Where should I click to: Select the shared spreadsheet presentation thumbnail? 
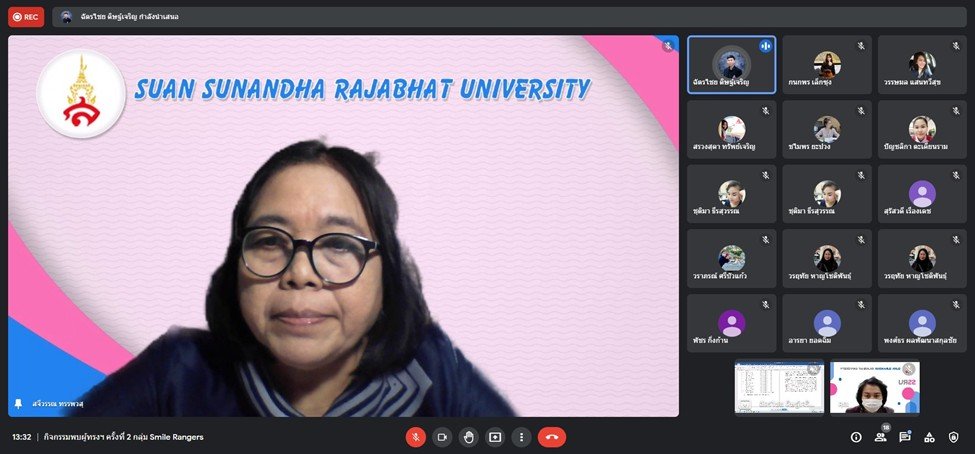point(779,387)
